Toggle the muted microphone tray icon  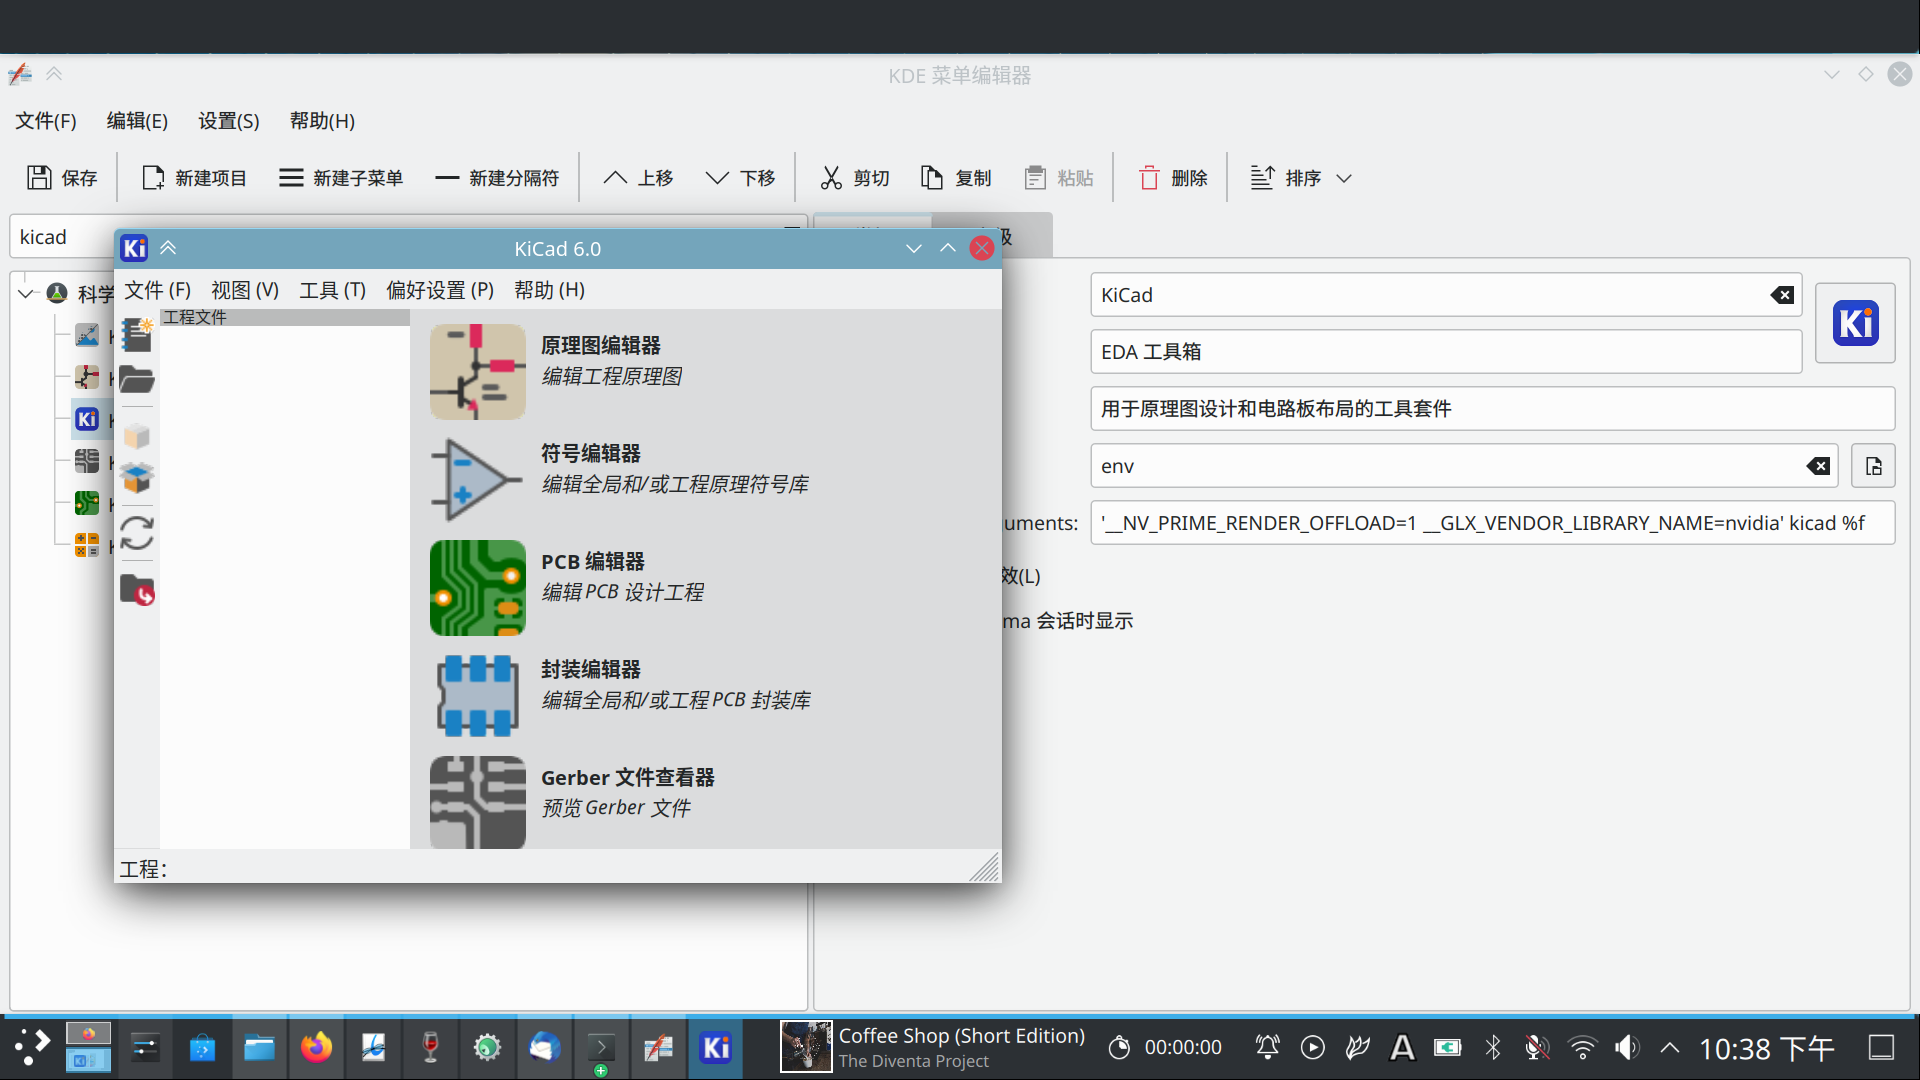tap(1537, 1048)
